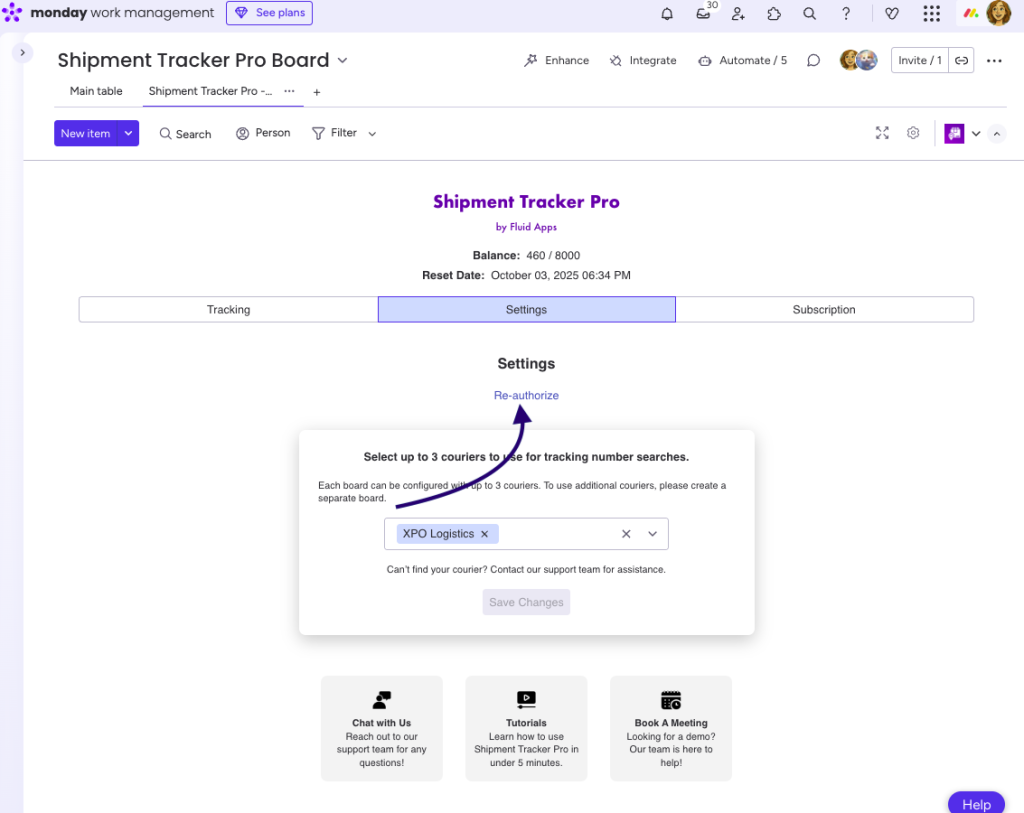Select the Shipment Tracker Pro view tab
The height and width of the screenshot is (813, 1024).
[210, 91]
